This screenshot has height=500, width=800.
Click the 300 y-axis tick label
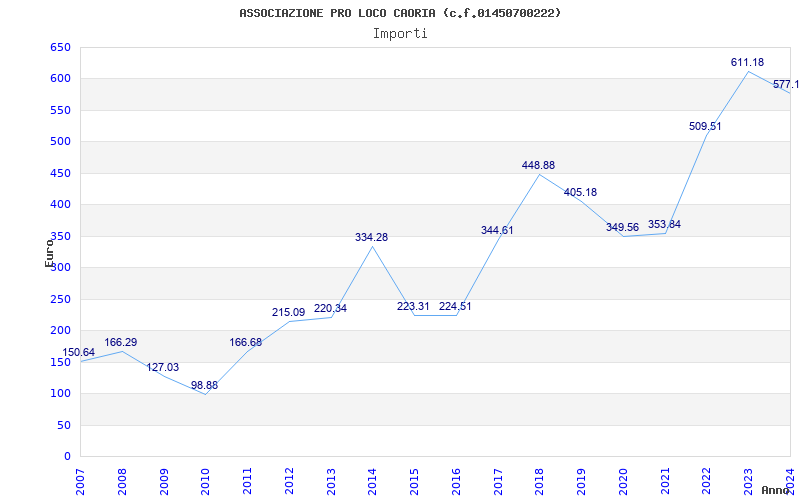click(x=60, y=267)
